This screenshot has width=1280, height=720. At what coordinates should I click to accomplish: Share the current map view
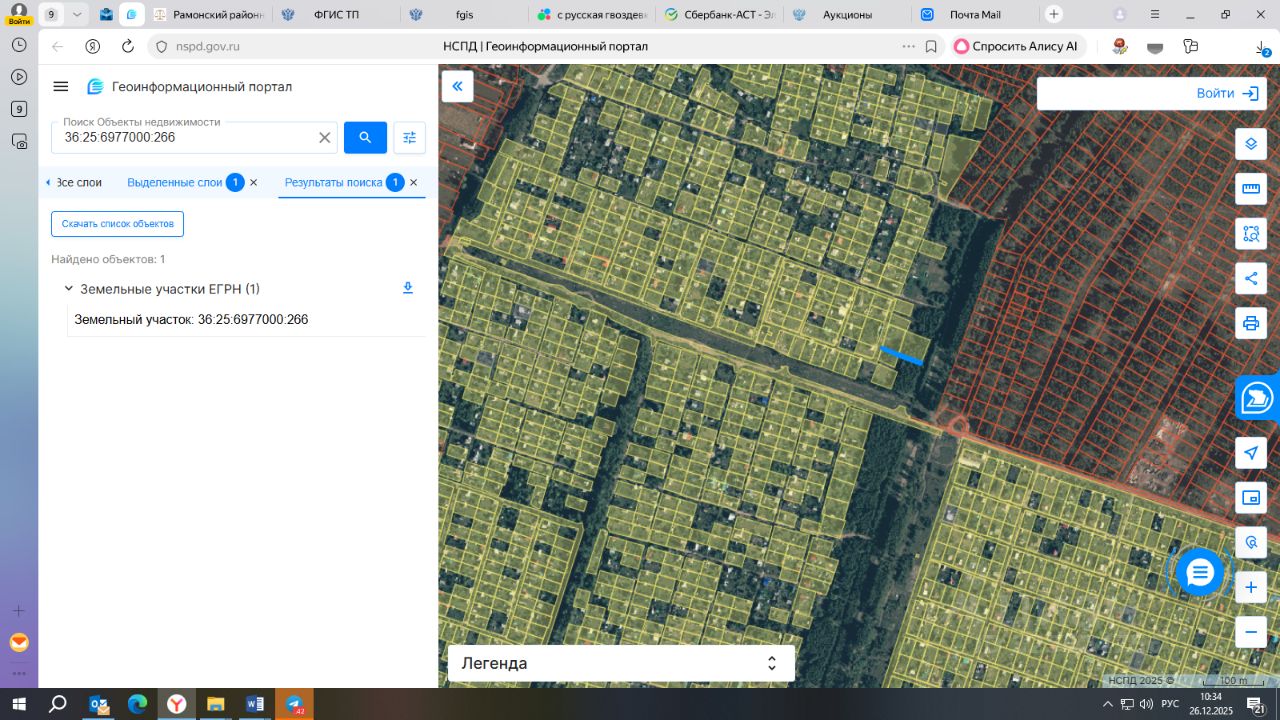point(1251,278)
